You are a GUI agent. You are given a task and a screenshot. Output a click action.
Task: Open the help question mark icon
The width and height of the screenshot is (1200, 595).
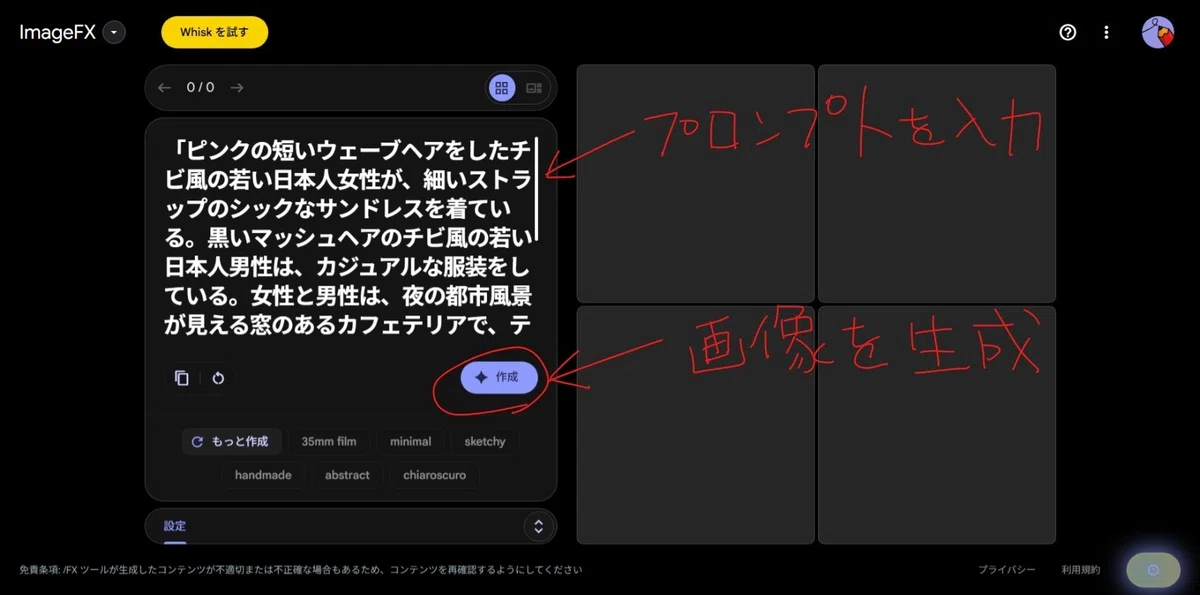tap(1067, 32)
